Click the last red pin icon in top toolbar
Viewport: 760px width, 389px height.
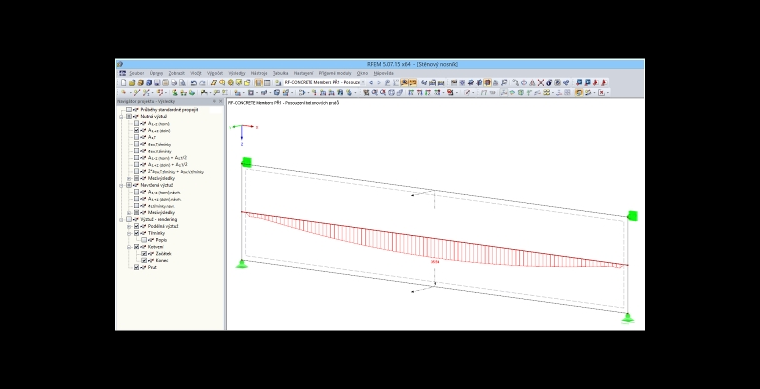click(604, 83)
